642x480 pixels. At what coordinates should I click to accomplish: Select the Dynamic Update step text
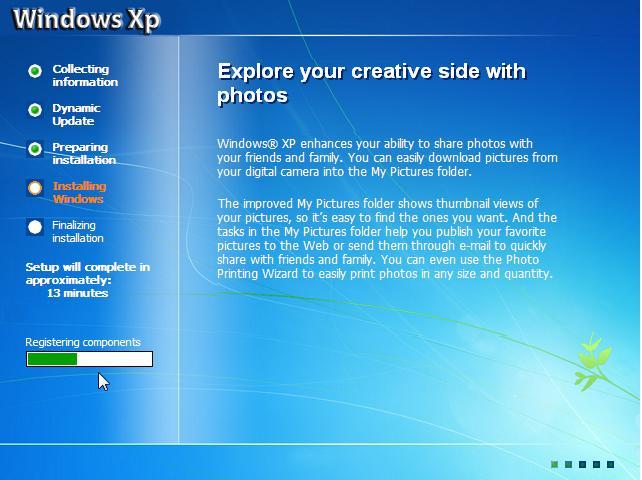click(76, 115)
